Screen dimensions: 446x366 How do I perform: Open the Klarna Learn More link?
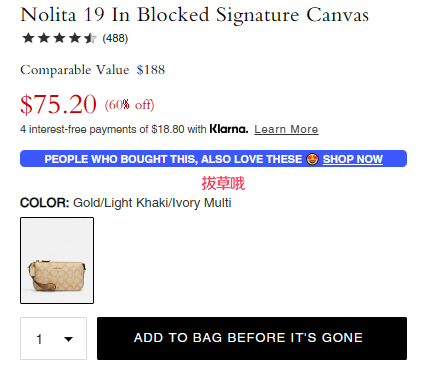(286, 129)
